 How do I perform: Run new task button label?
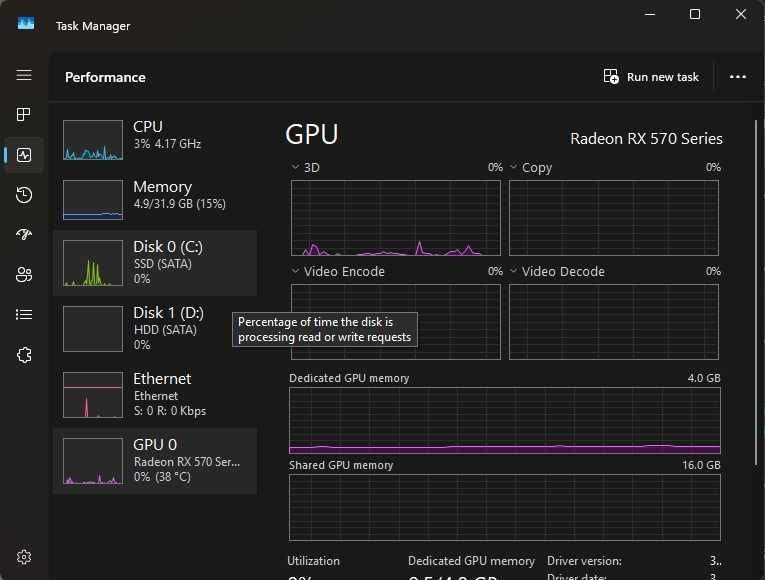pyautogui.click(x=663, y=77)
